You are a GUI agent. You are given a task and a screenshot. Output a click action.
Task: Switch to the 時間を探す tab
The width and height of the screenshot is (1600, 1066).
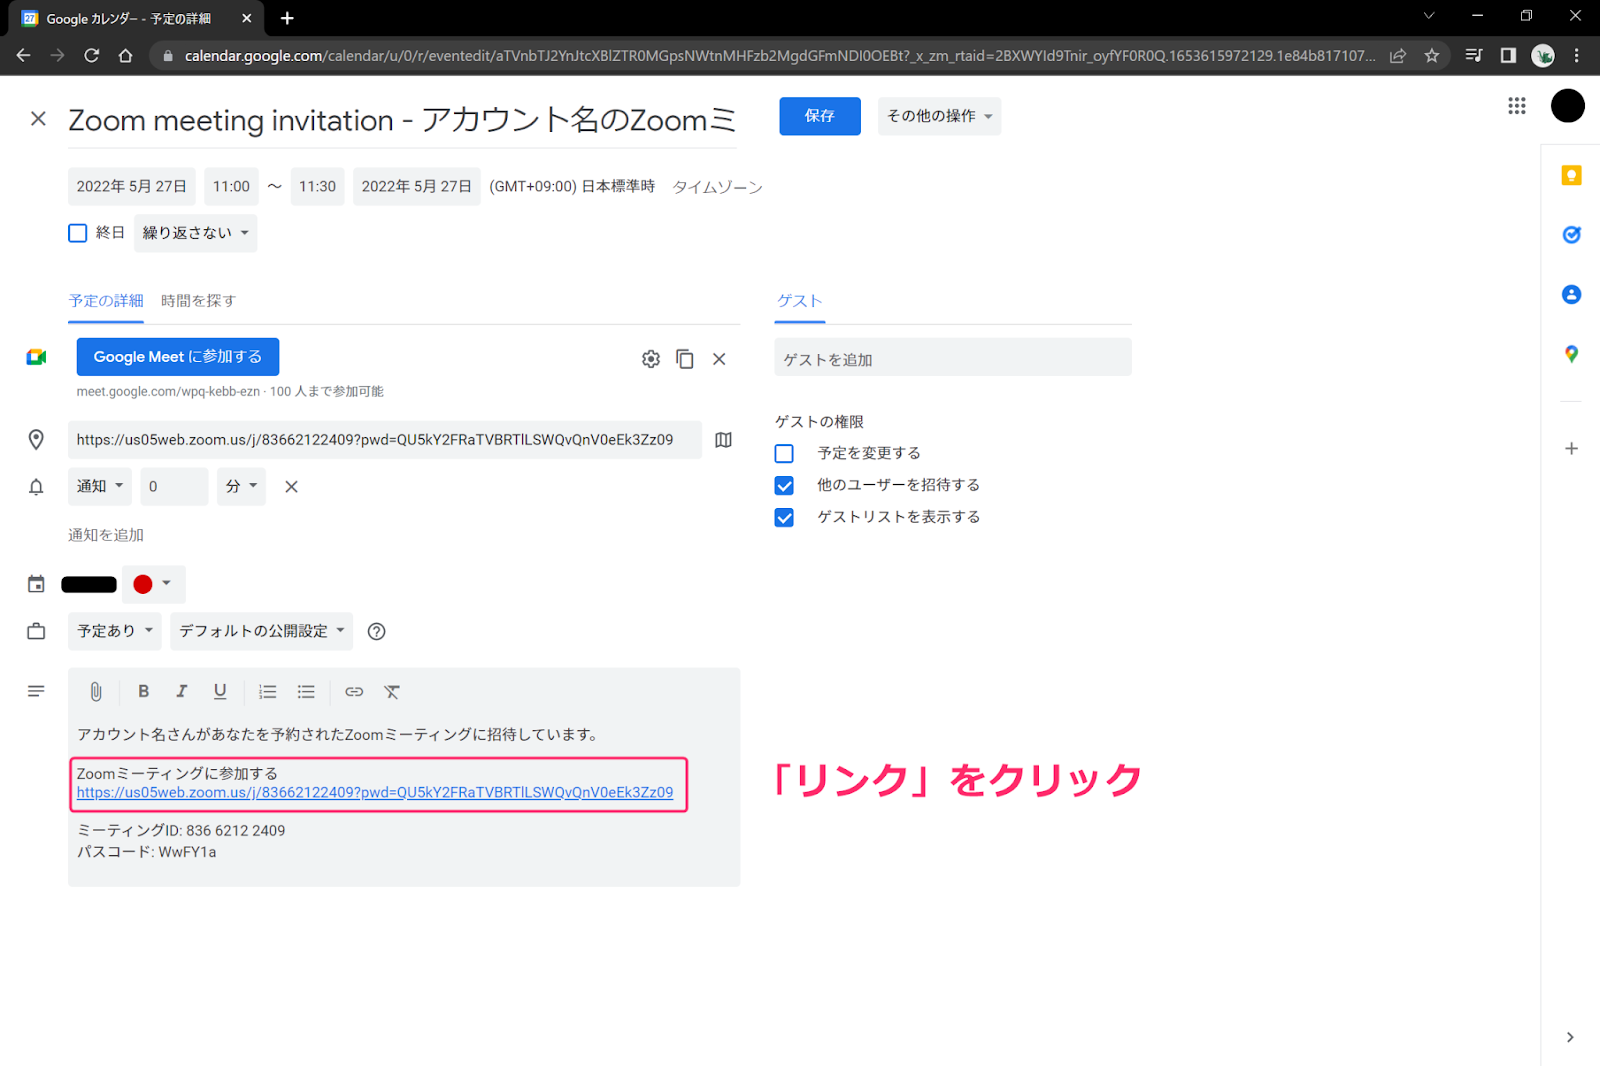point(198,301)
